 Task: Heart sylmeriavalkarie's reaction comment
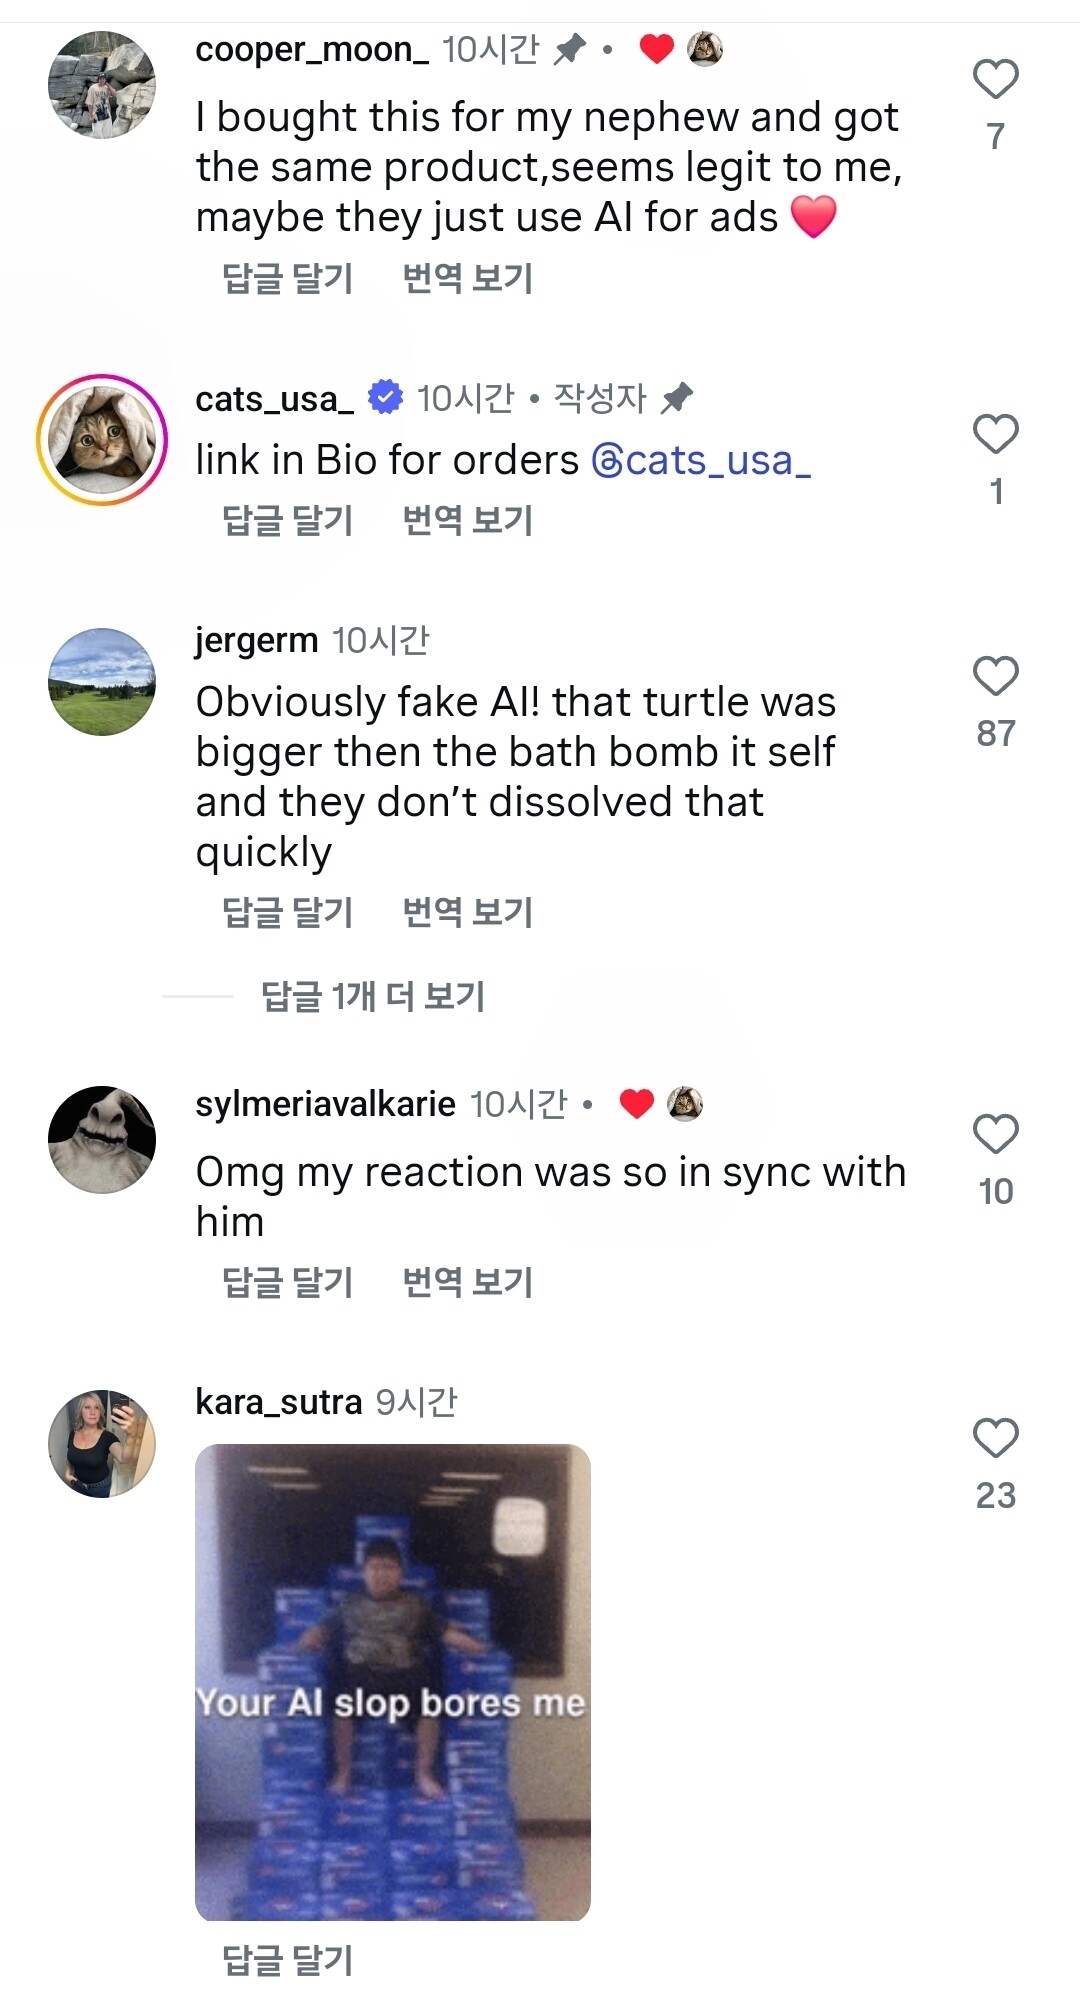click(x=995, y=1135)
